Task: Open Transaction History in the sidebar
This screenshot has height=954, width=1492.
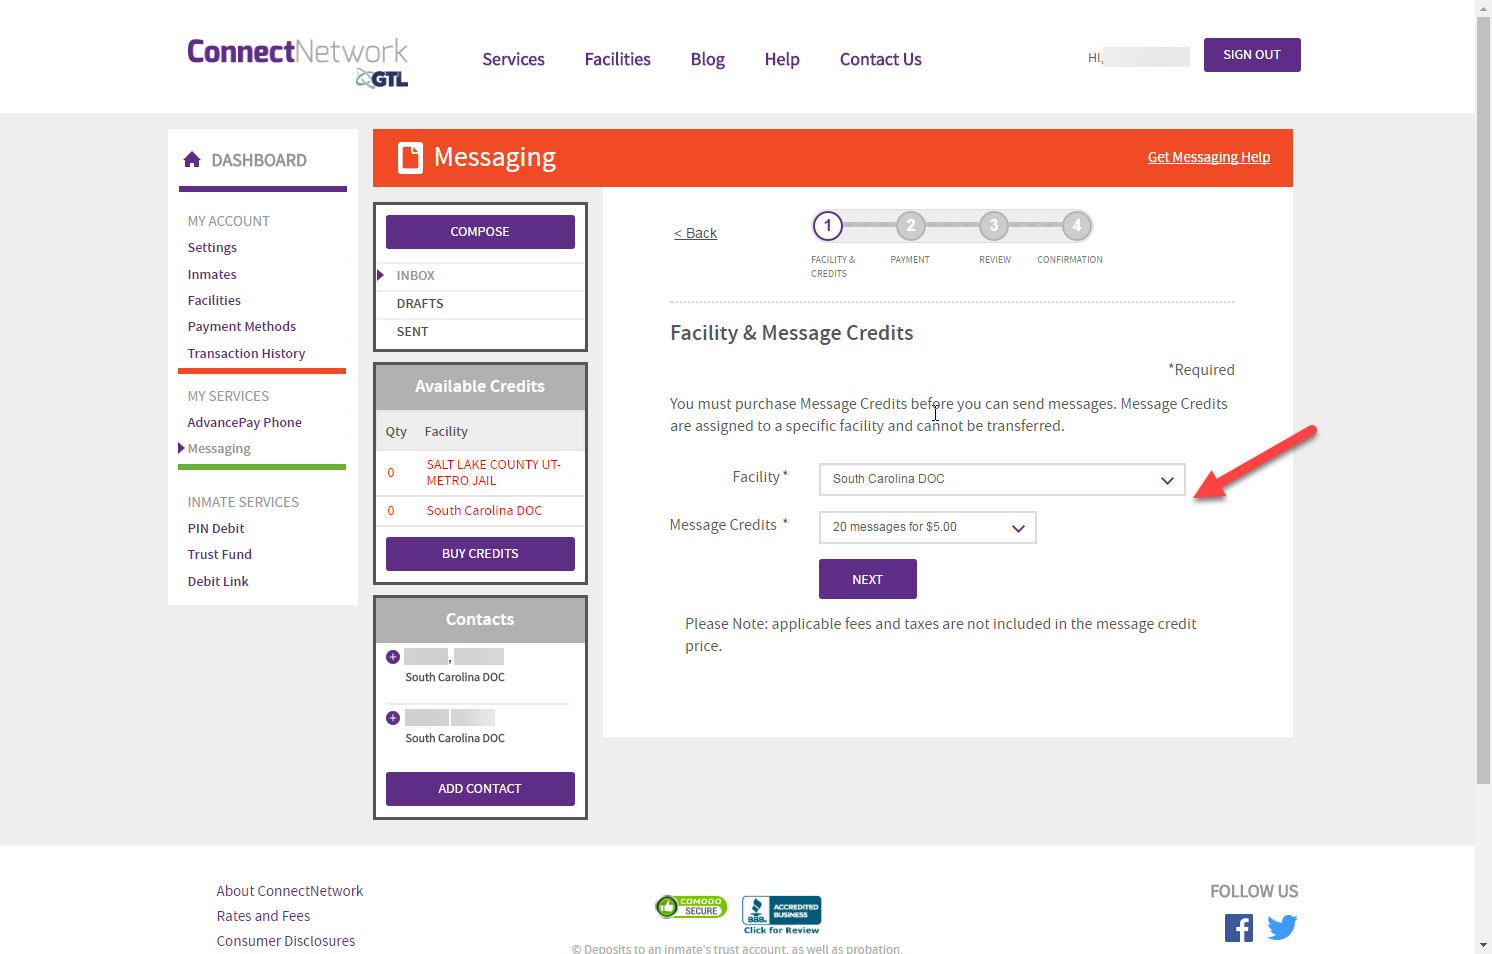Action: 246,353
